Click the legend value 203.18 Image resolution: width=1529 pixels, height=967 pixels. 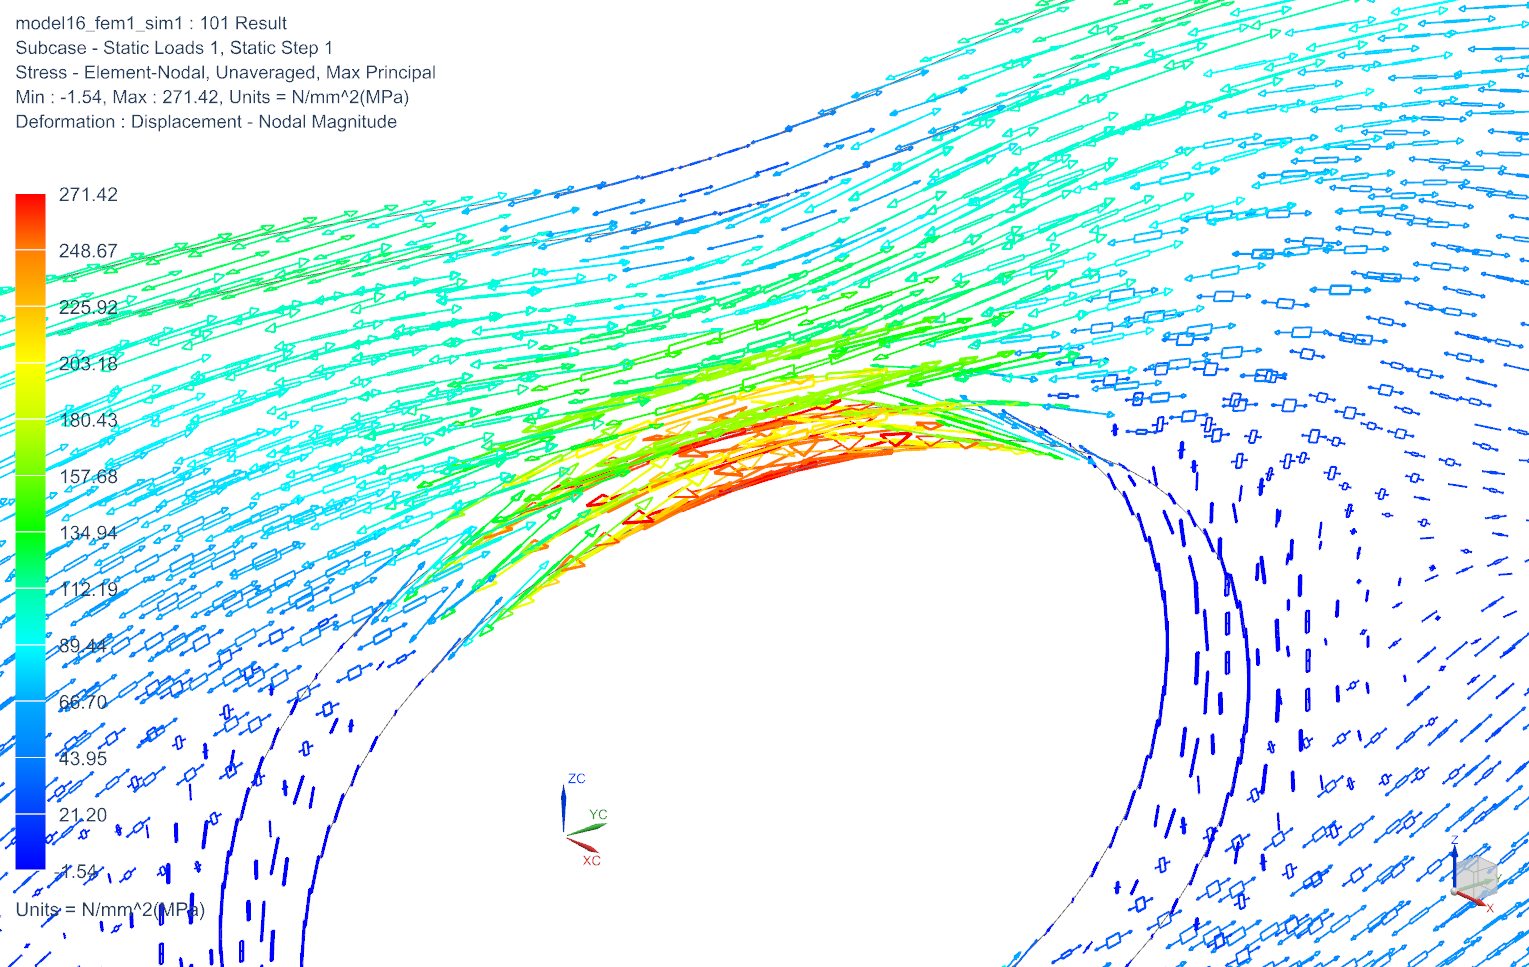coord(88,363)
